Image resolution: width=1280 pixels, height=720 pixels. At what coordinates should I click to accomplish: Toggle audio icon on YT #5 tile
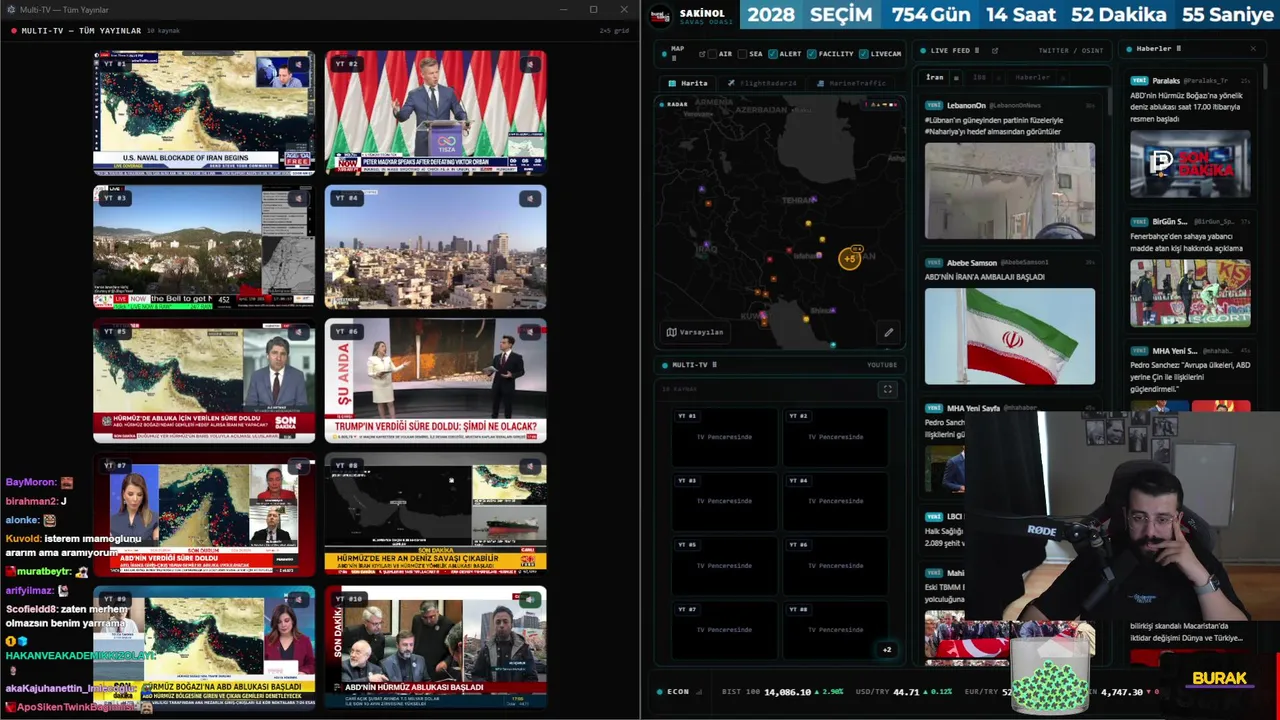point(298,331)
